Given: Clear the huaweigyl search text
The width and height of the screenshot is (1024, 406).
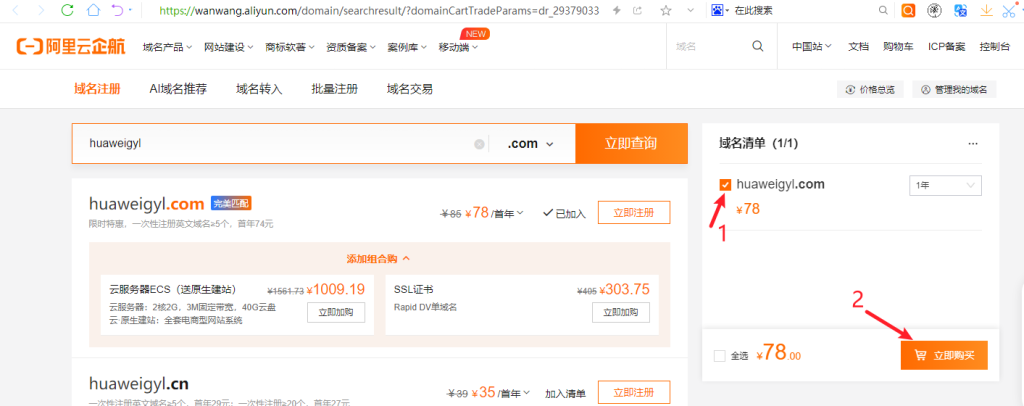Looking at the screenshot, I should tap(479, 144).
